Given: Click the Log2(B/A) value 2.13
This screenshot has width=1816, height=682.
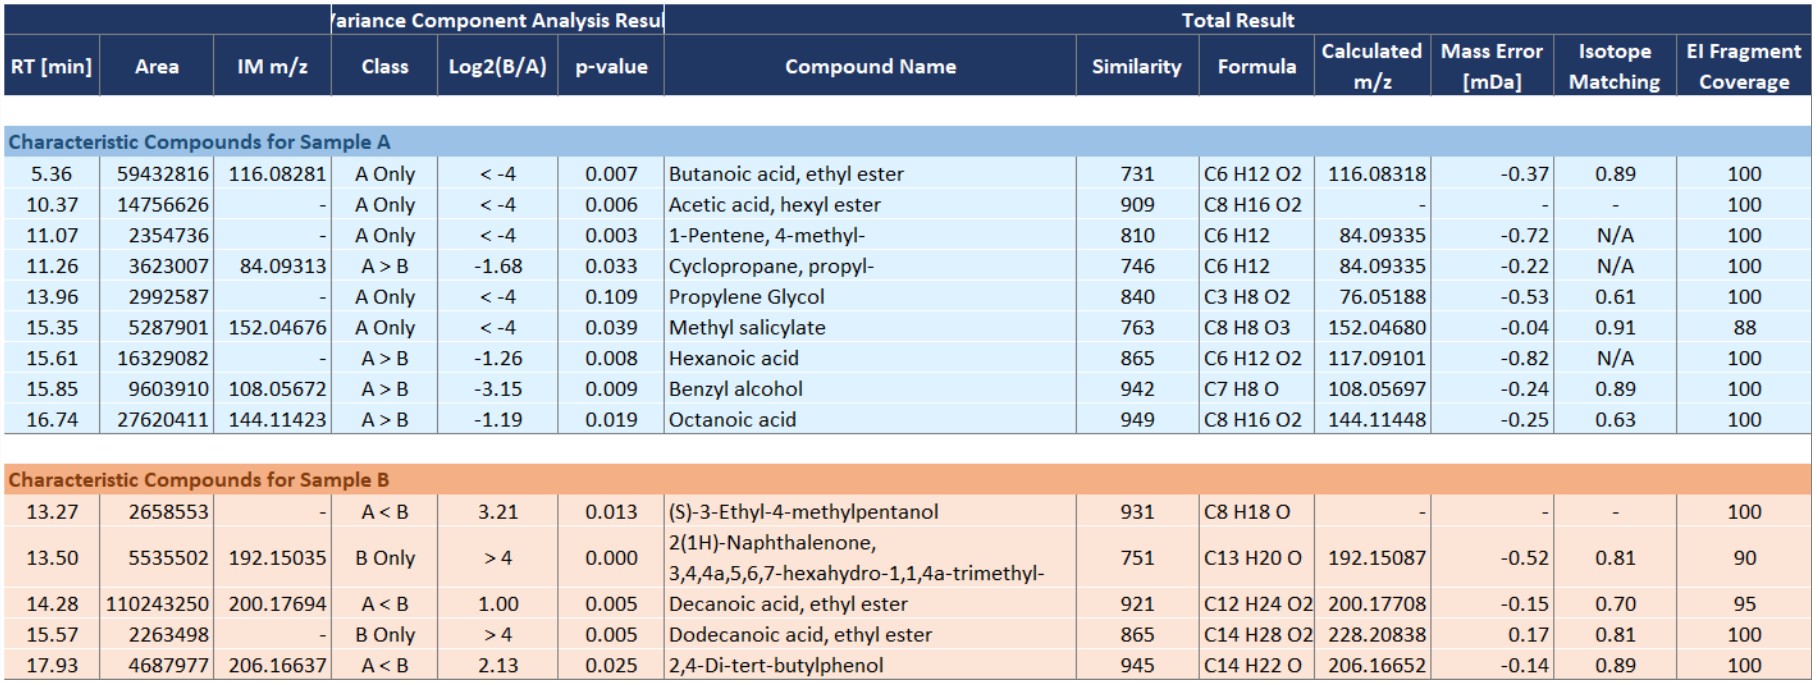Looking at the screenshot, I should pos(498,666).
